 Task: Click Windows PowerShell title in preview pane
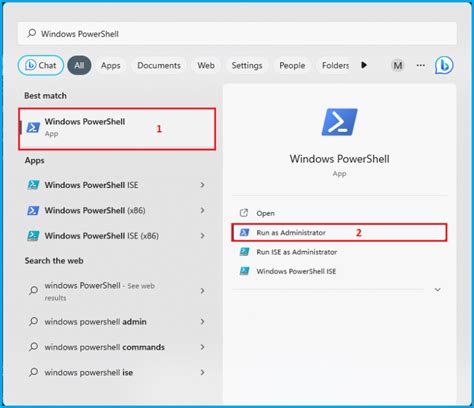339,159
